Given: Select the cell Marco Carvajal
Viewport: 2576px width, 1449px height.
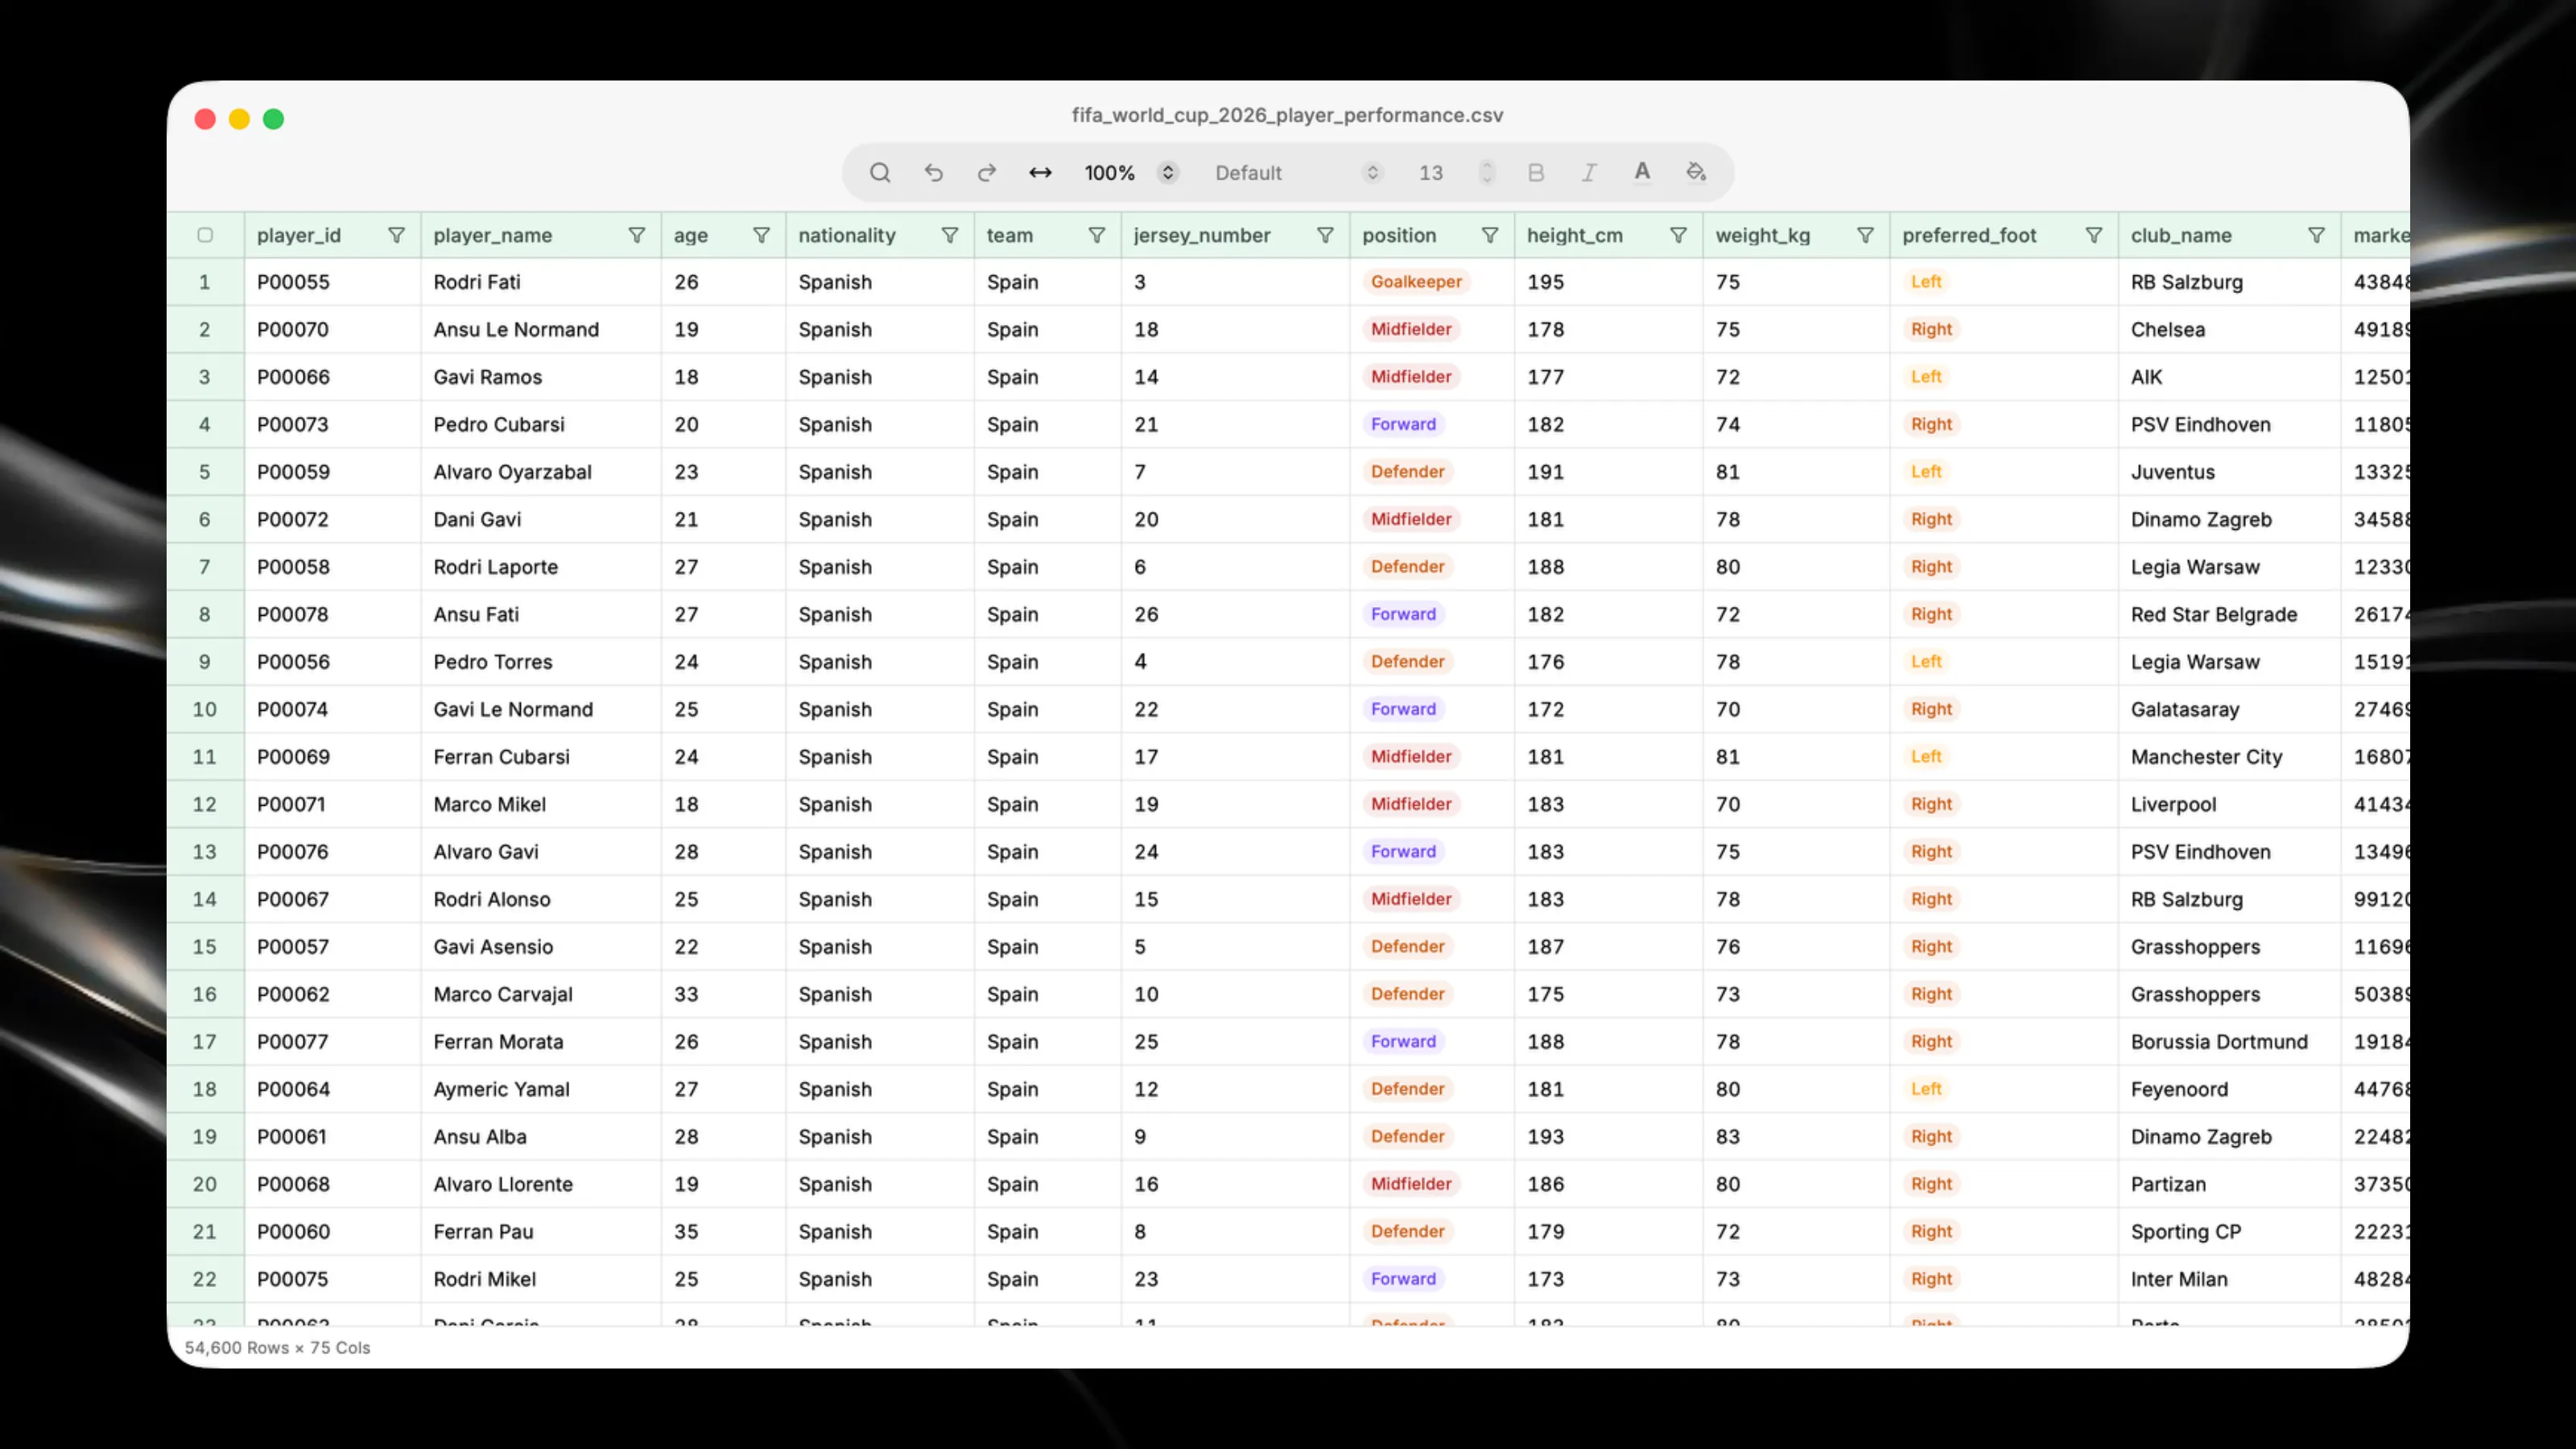Looking at the screenshot, I should [541, 994].
